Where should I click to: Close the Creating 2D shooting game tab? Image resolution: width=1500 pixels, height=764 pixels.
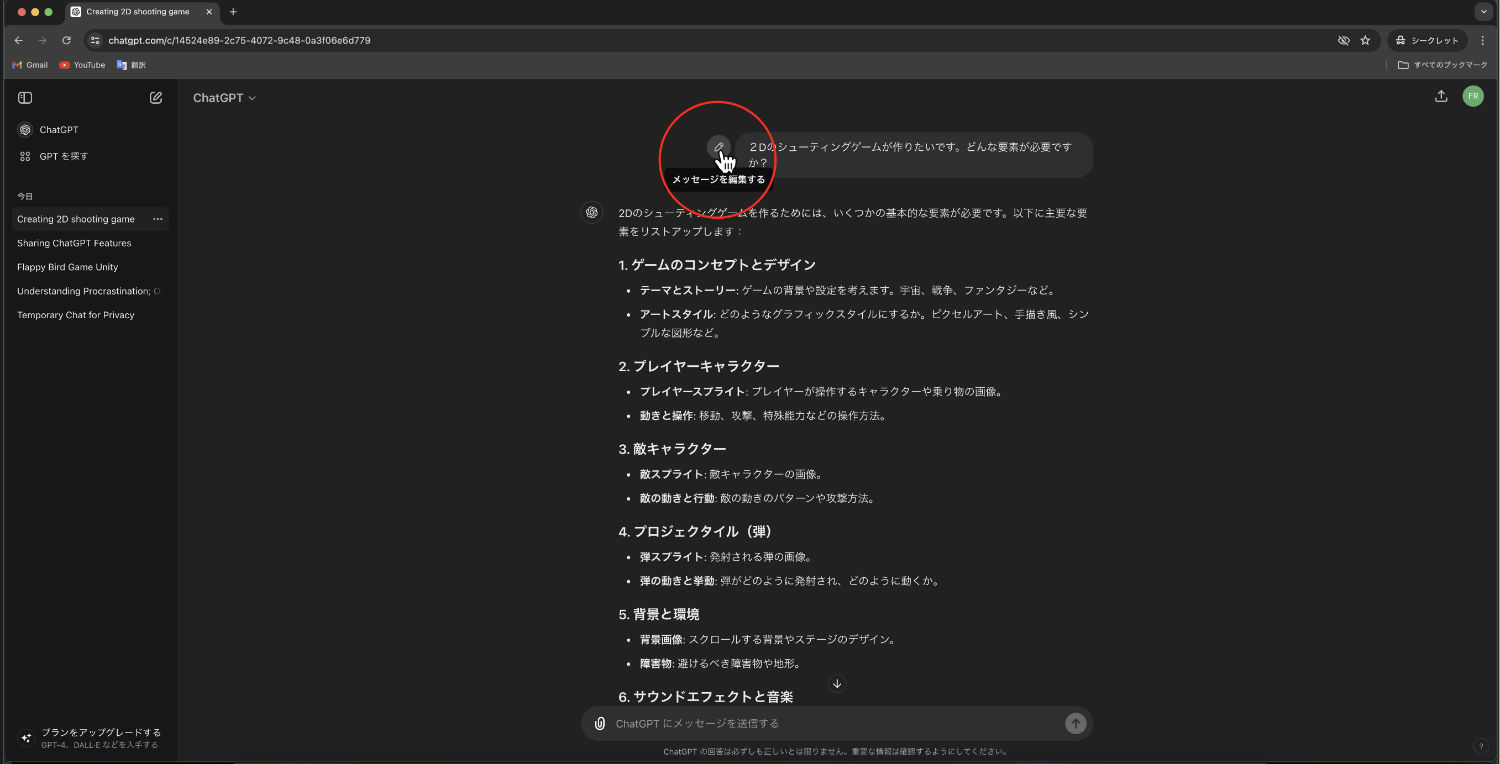pos(209,12)
